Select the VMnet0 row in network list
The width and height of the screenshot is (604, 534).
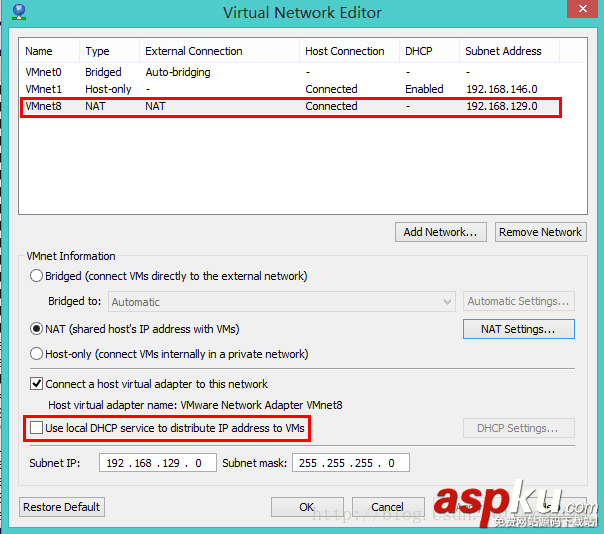291,72
